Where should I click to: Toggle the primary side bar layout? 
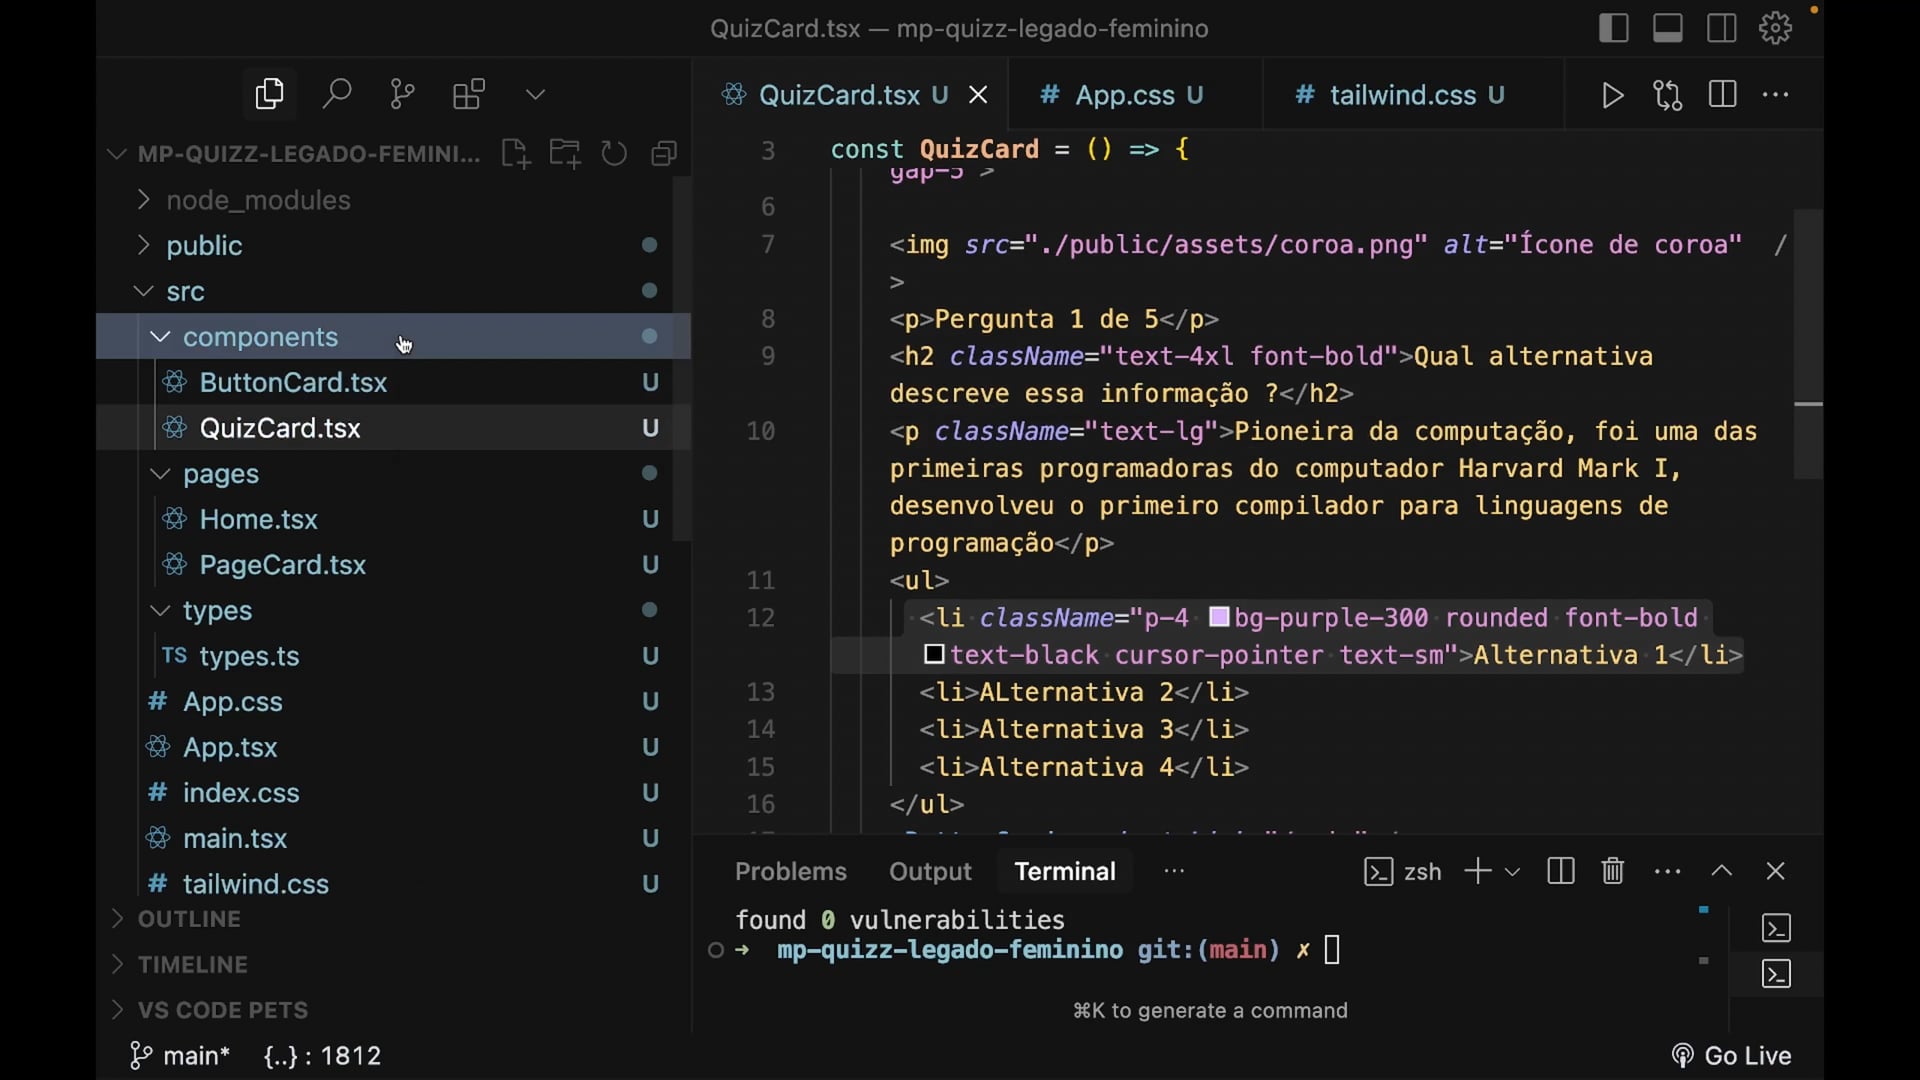tap(1613, 28)
